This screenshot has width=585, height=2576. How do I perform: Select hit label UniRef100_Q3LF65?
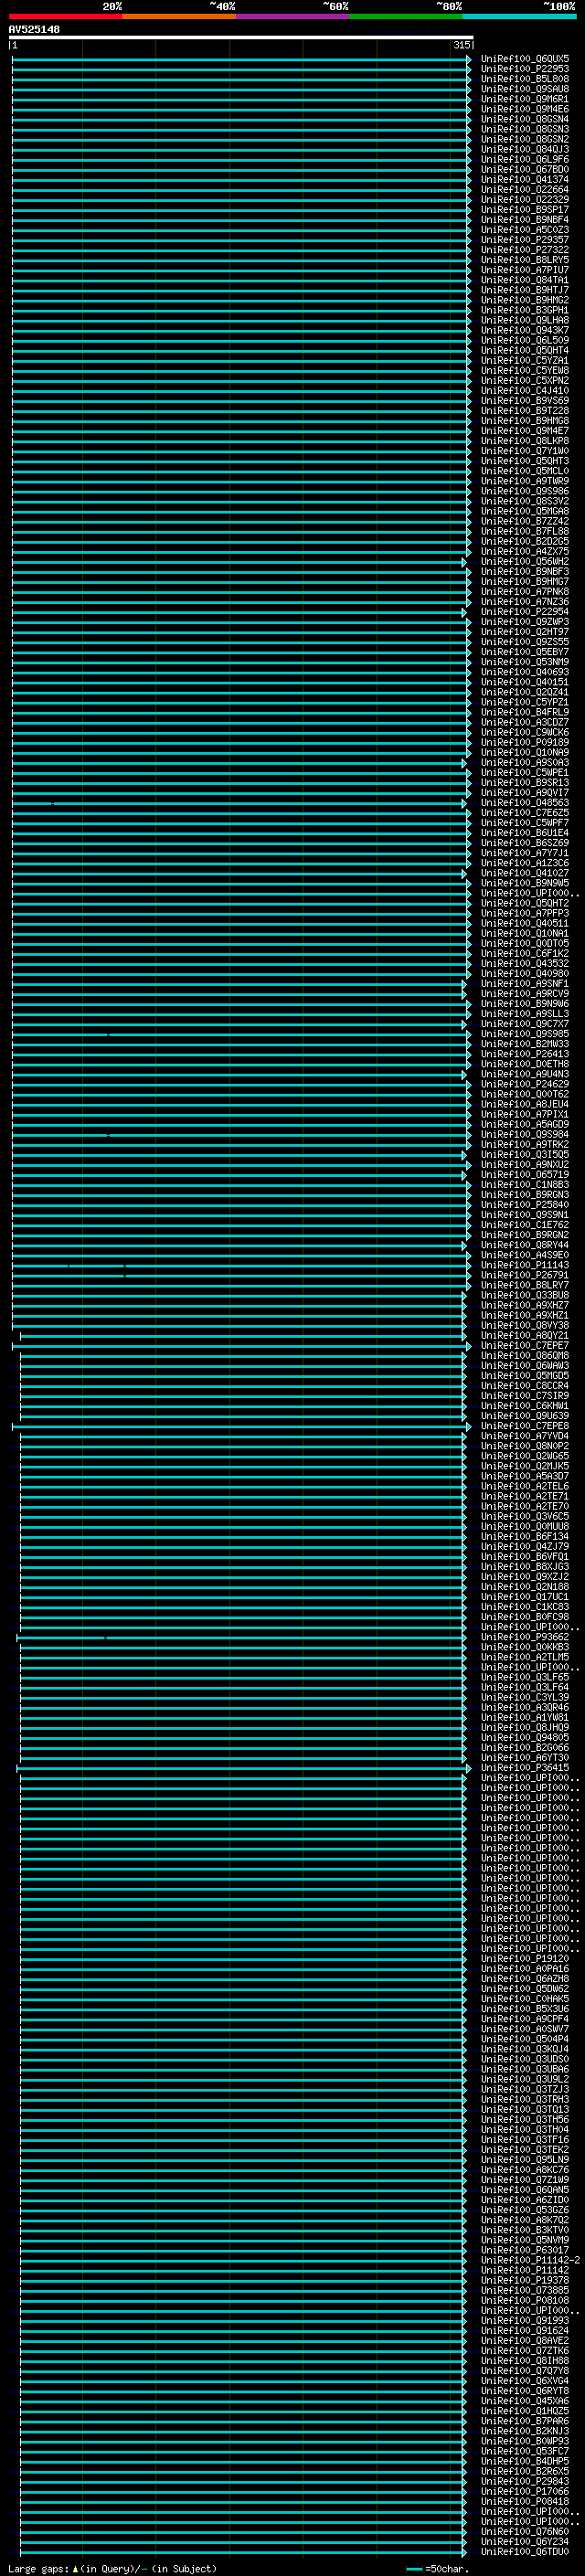(x=525, y=1678)
